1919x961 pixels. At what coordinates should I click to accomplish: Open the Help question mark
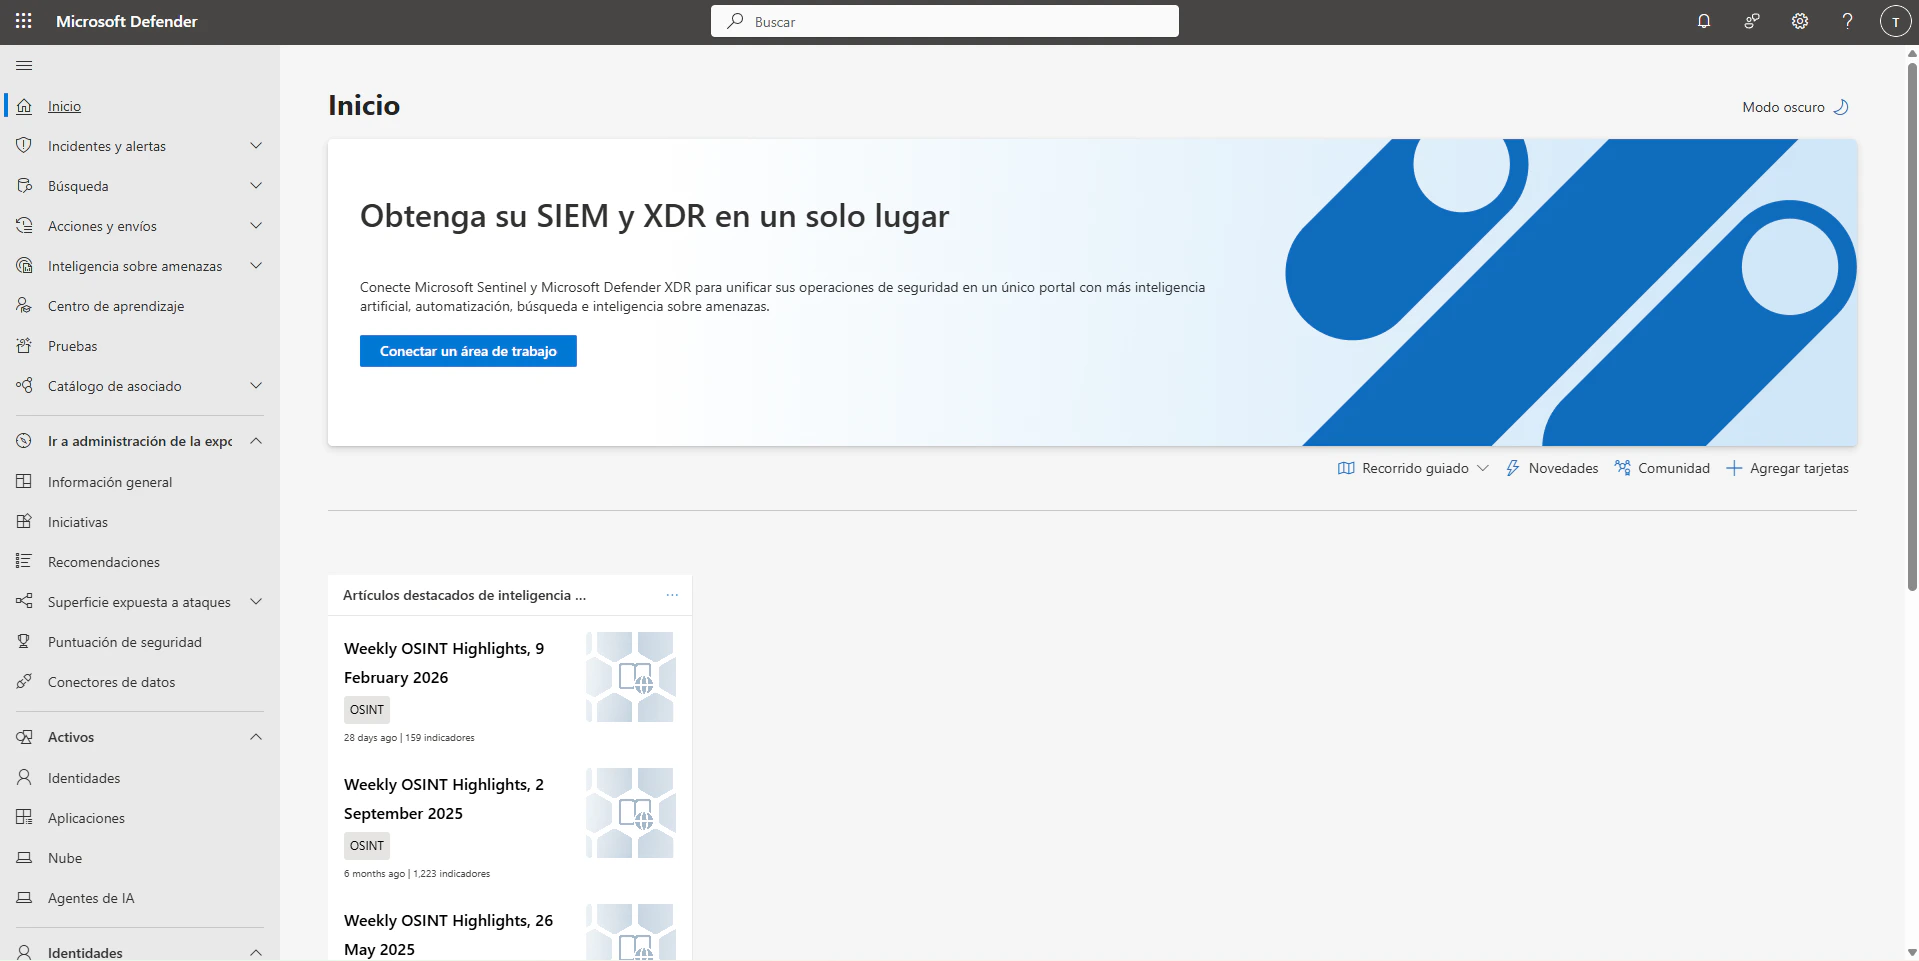(1847, 21)
